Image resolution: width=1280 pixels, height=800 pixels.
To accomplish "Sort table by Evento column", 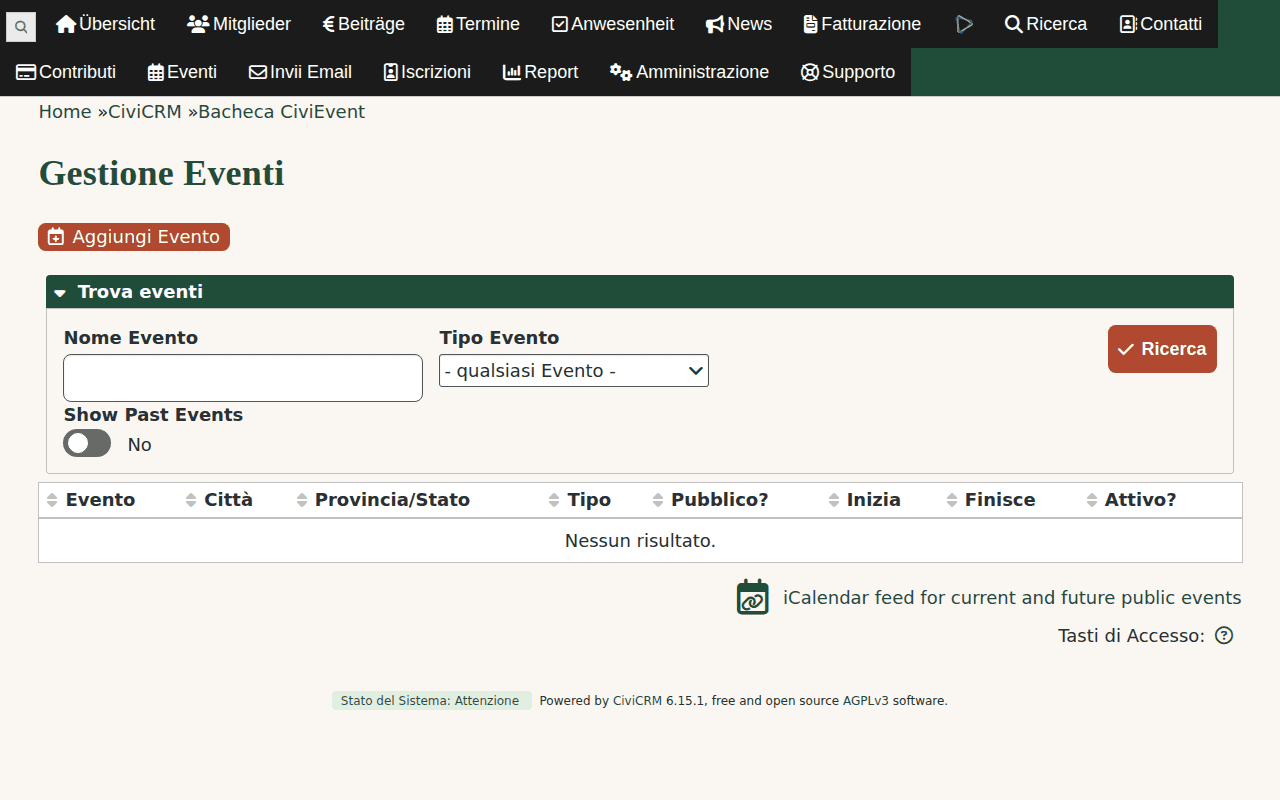I will 91,500.
